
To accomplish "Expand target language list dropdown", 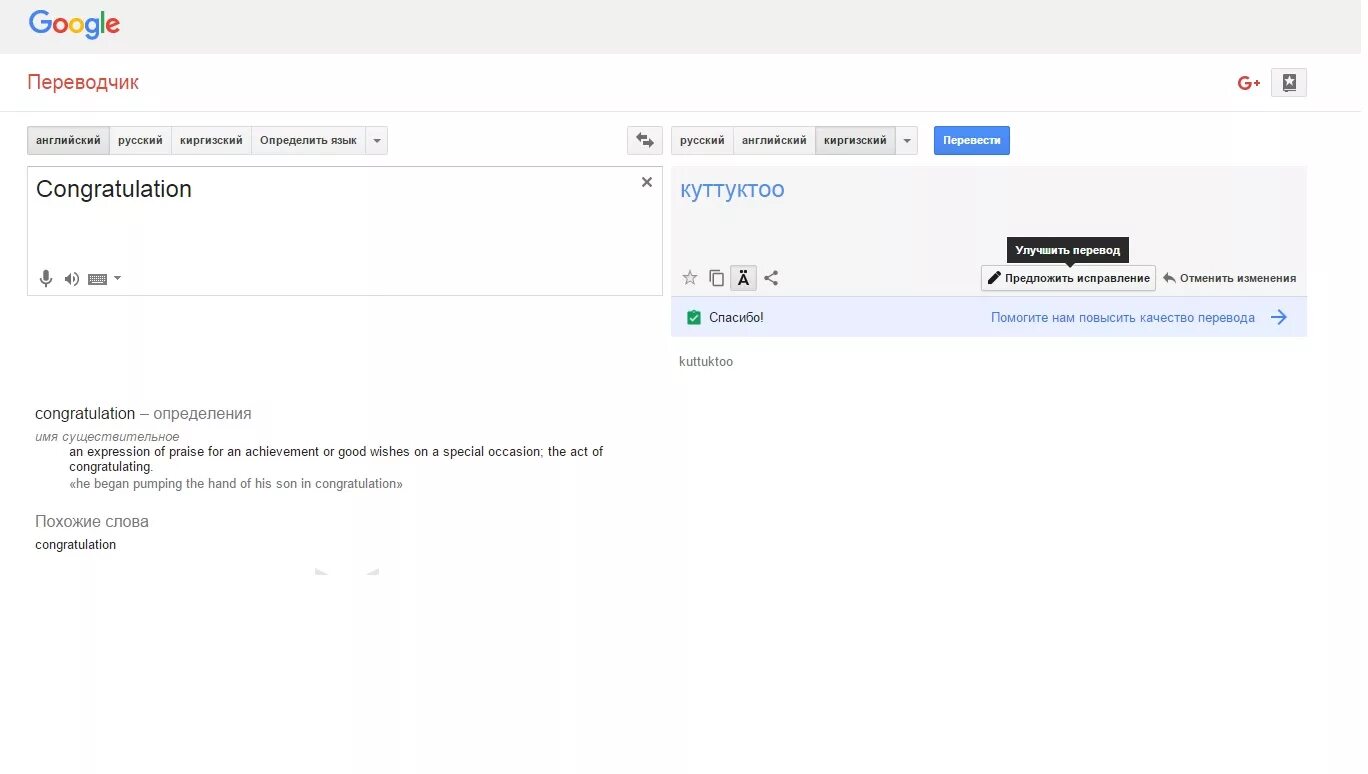I will click(x=907, y=141).
